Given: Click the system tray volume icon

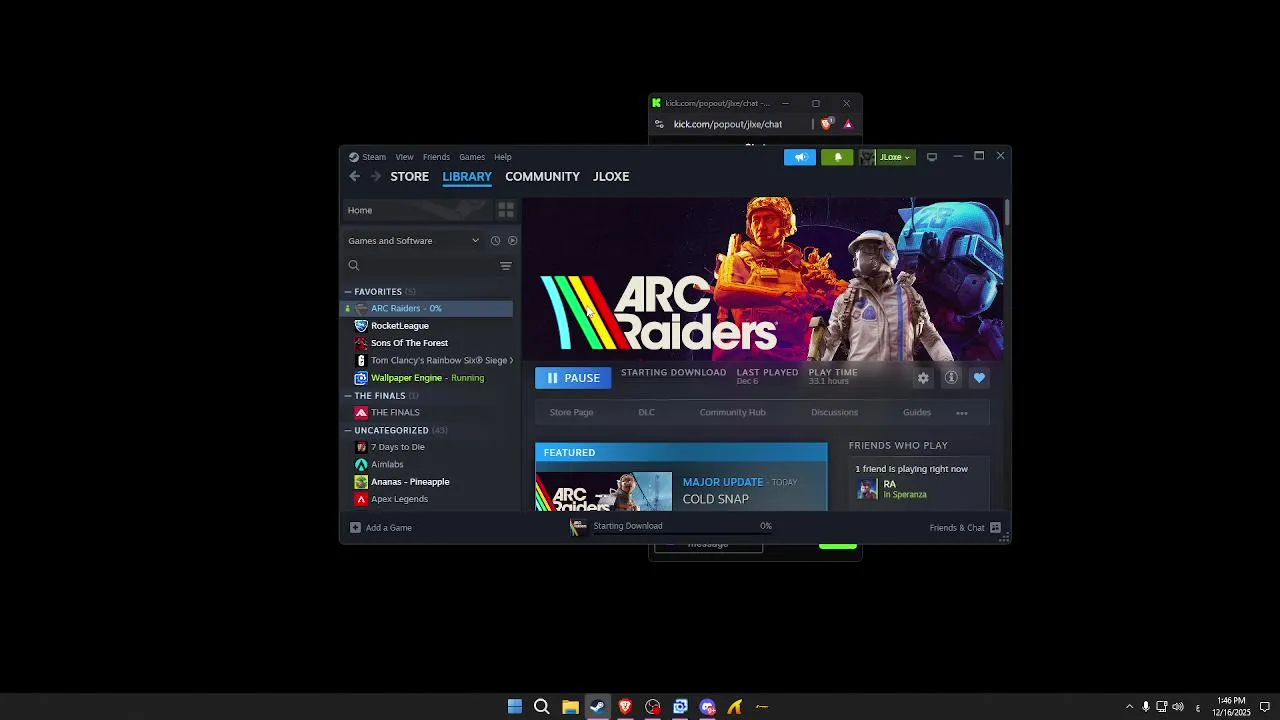Looking at the screenshot, I should [x=1178, y=707].
